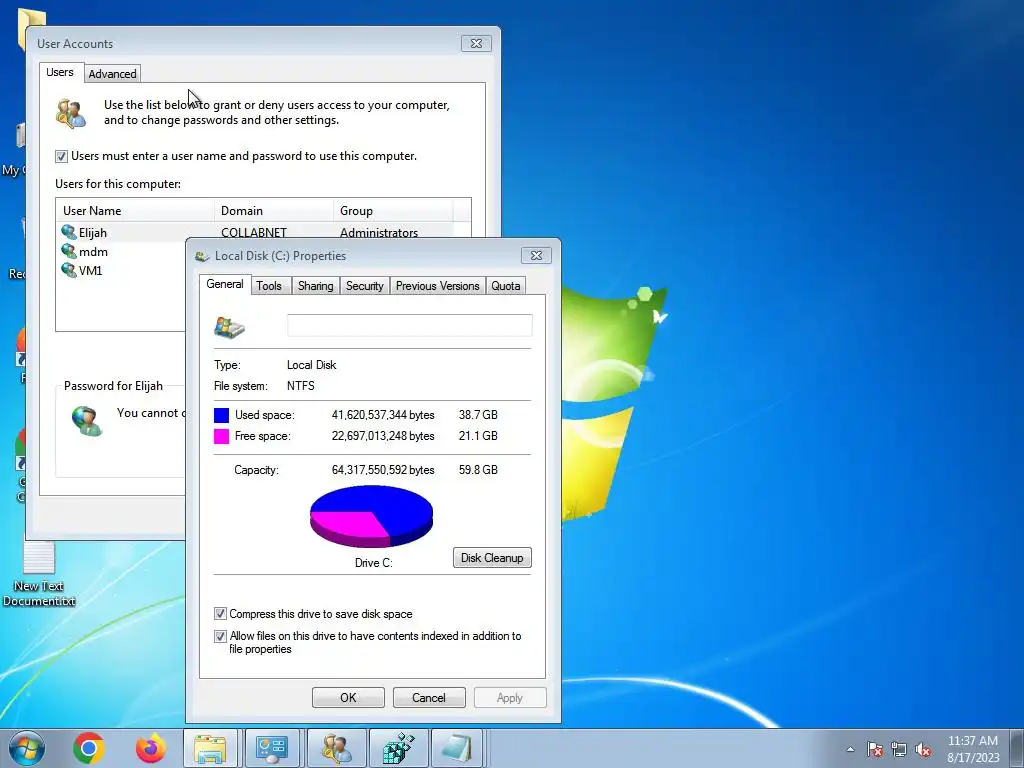Click the 41,620,537,344 bytes used value
Image resolution: width=1024 pixels, height=768 pixels.
pyautogui.click(x=383, y=415)
